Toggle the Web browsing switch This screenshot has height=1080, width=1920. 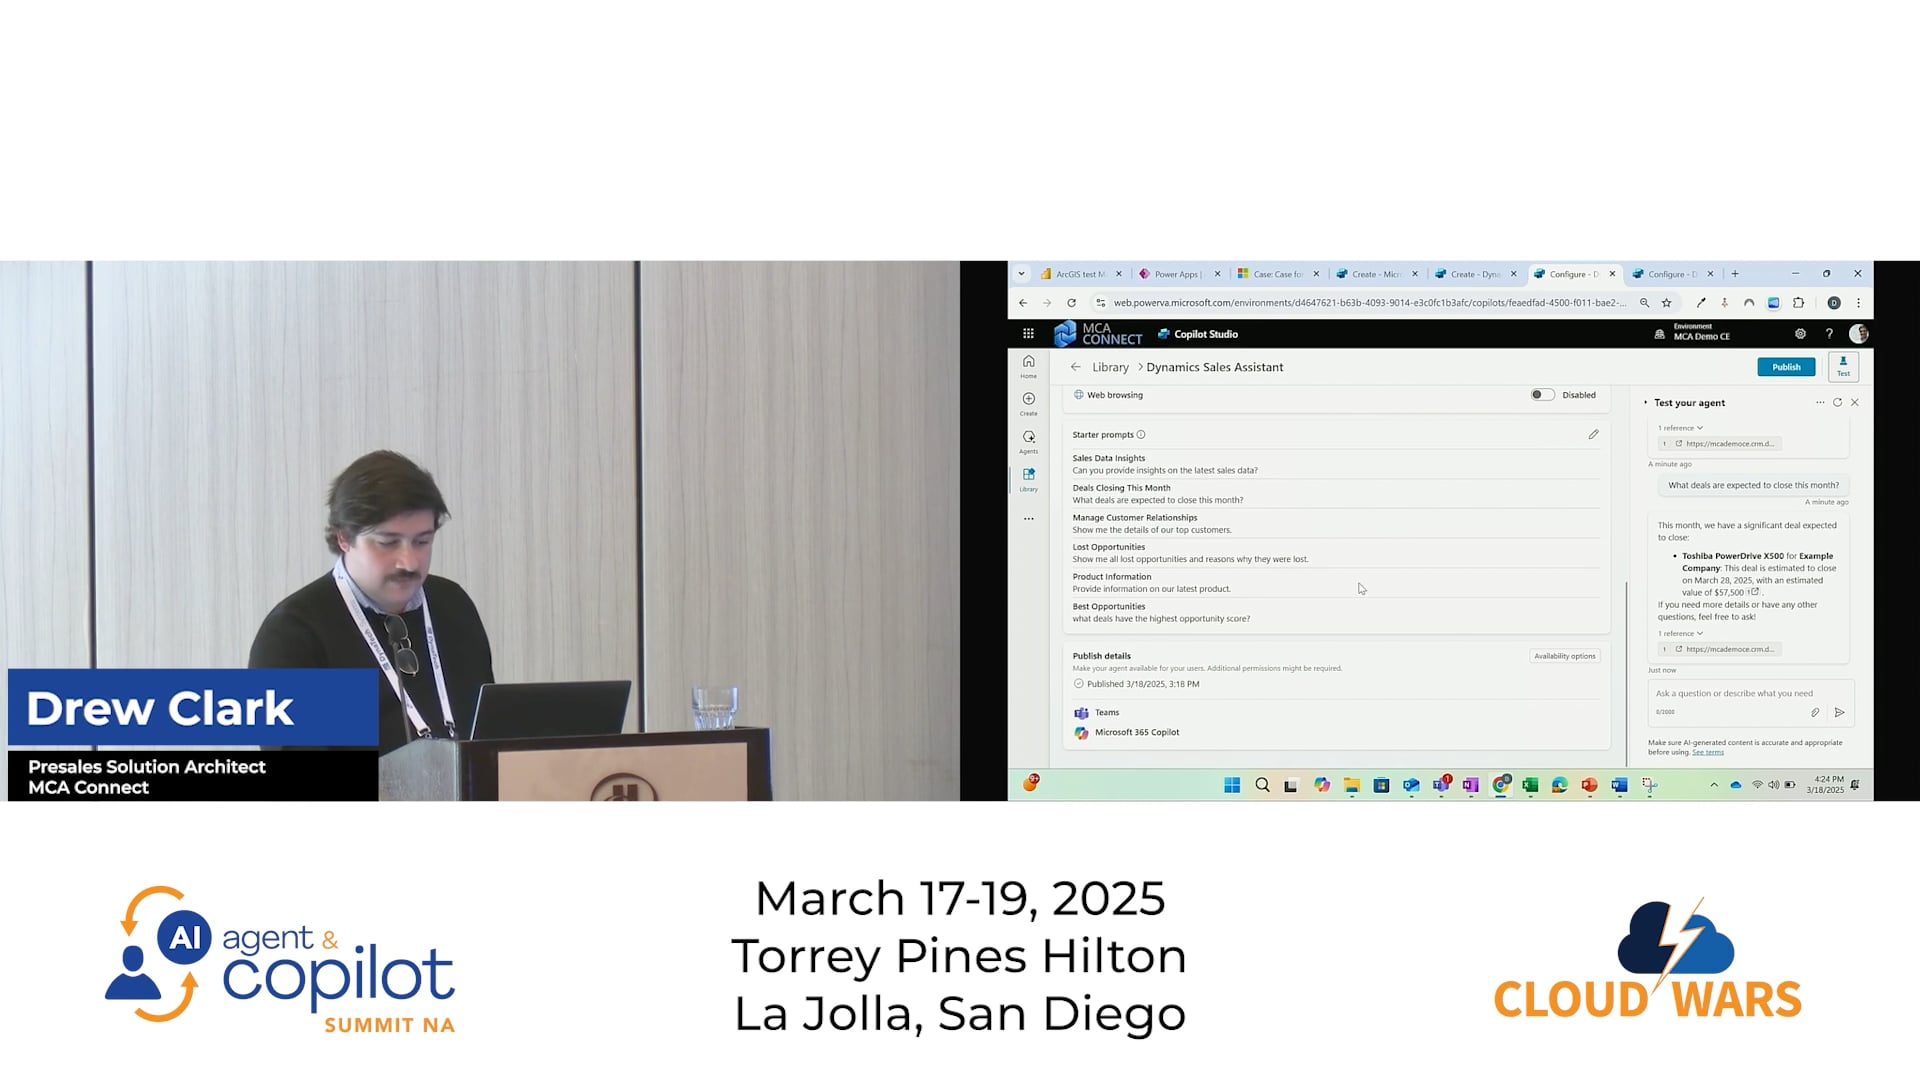click(x=1542, y=395)
